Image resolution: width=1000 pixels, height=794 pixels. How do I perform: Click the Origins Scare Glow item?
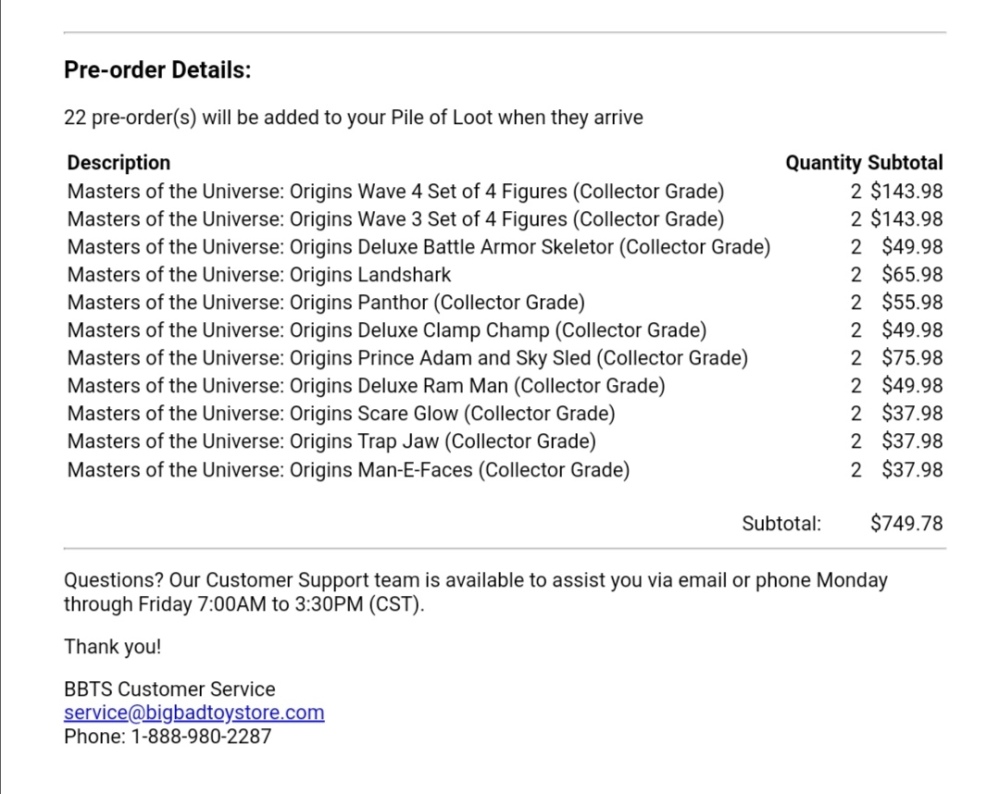click(x=341, y=413)
